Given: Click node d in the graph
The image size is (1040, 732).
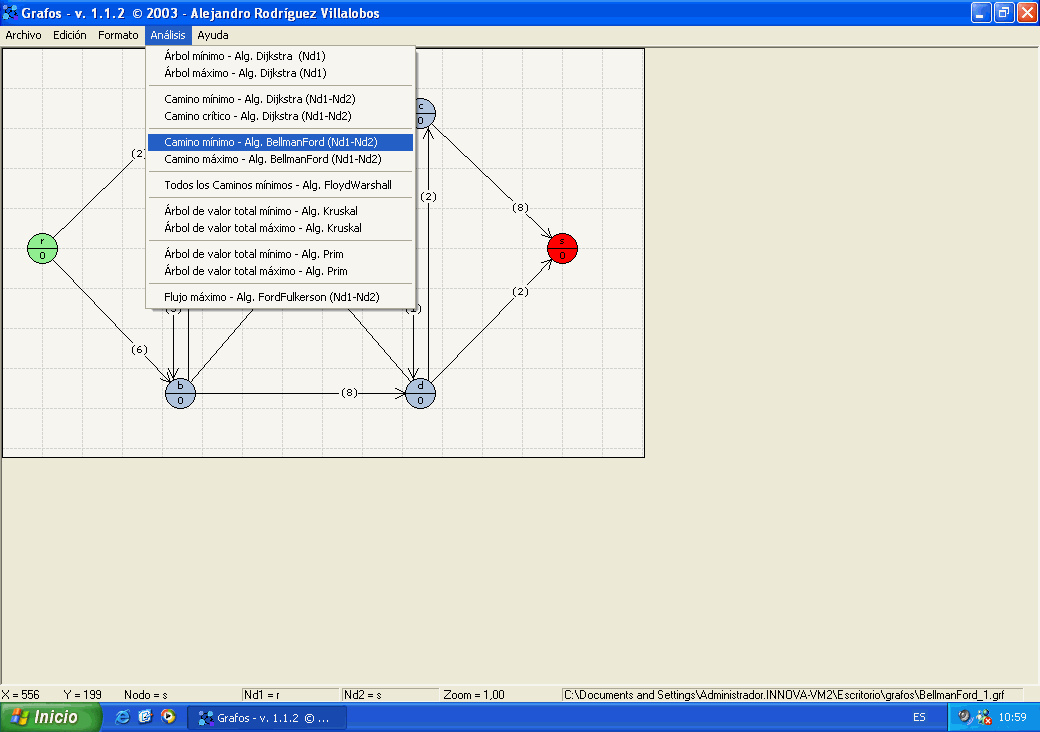Looking at the screenshot, I should pos(420,393).
